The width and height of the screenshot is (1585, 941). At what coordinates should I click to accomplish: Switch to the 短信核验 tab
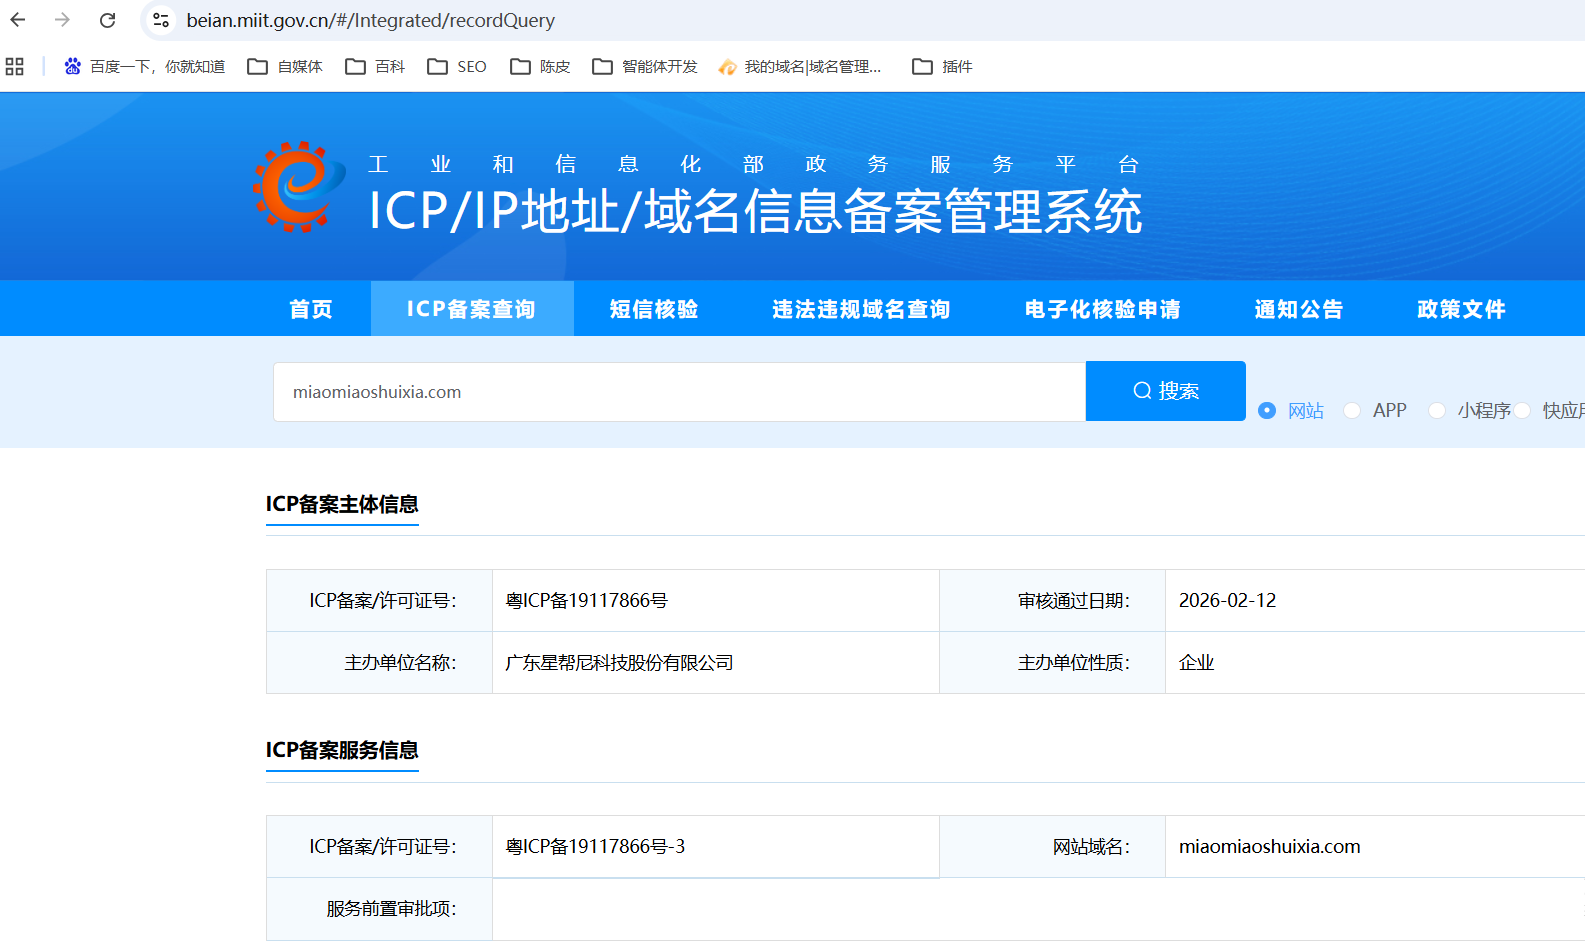click(x=654, y=309)
